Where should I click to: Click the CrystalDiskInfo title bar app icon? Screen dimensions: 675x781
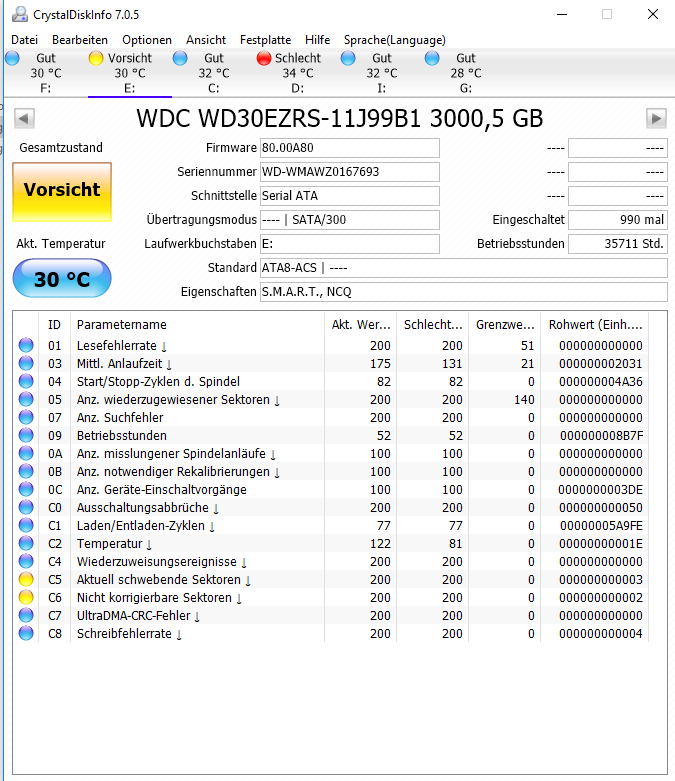pyautogui.click(x=19, y=14)
